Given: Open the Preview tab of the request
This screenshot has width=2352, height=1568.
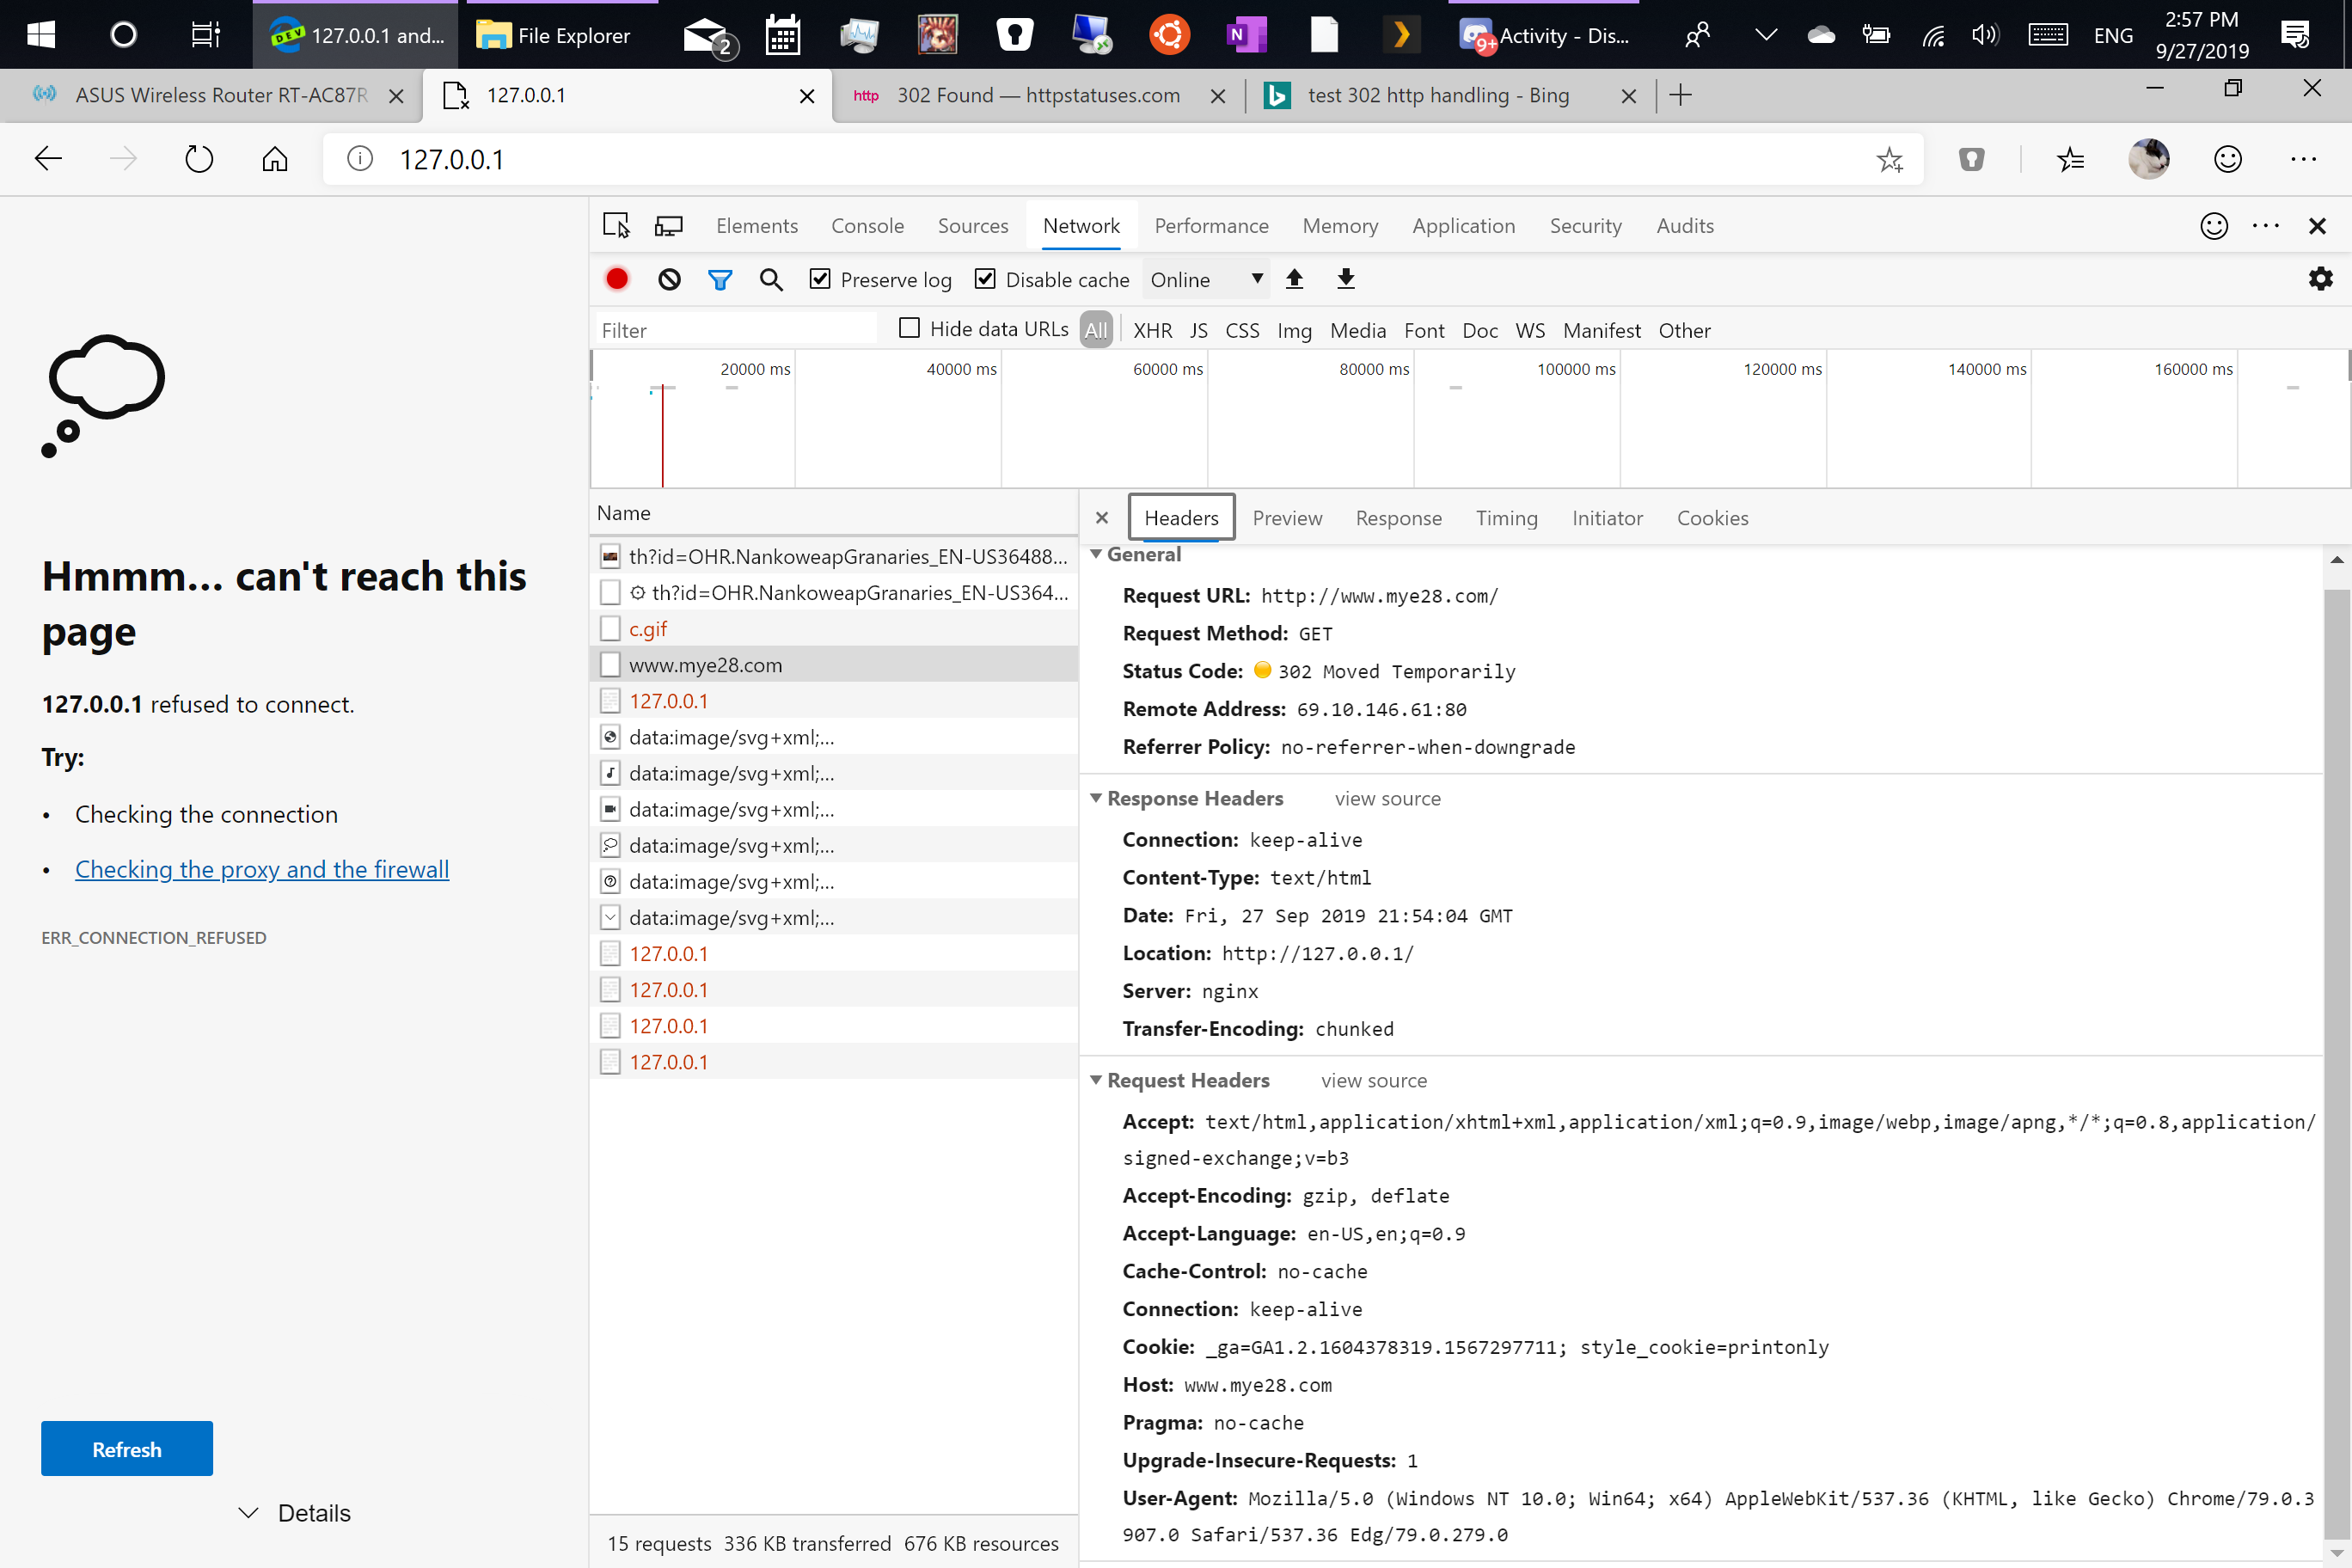Looking at the screenshot, I should (x=1287, y=518).
